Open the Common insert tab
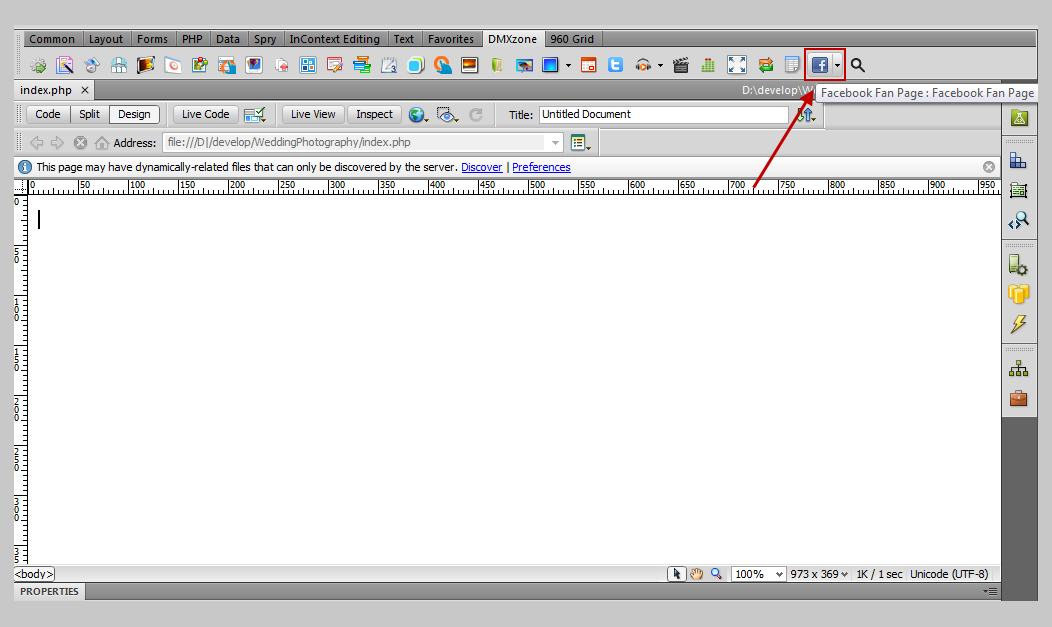1052x627 pixels. click(52, 39)
